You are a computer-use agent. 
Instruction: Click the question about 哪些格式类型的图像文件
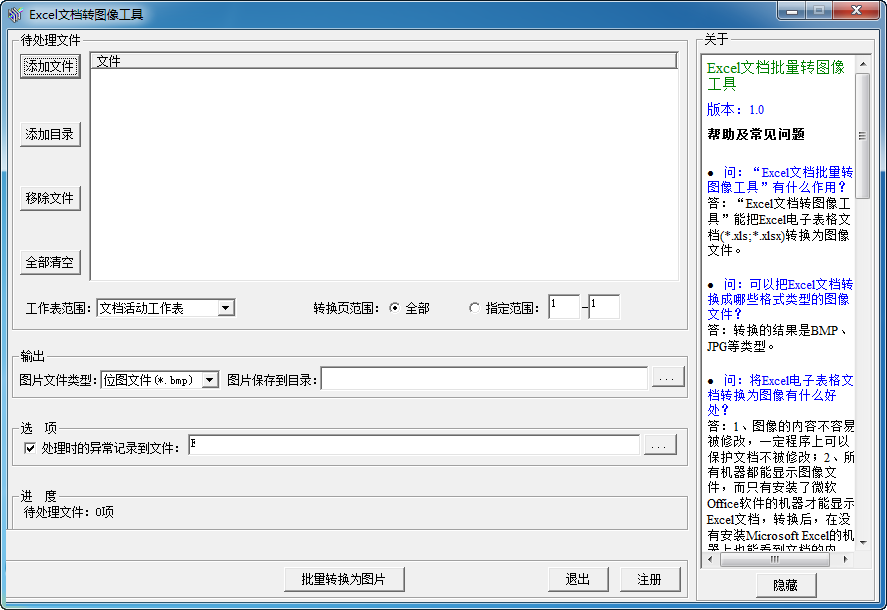pos(780,299)
